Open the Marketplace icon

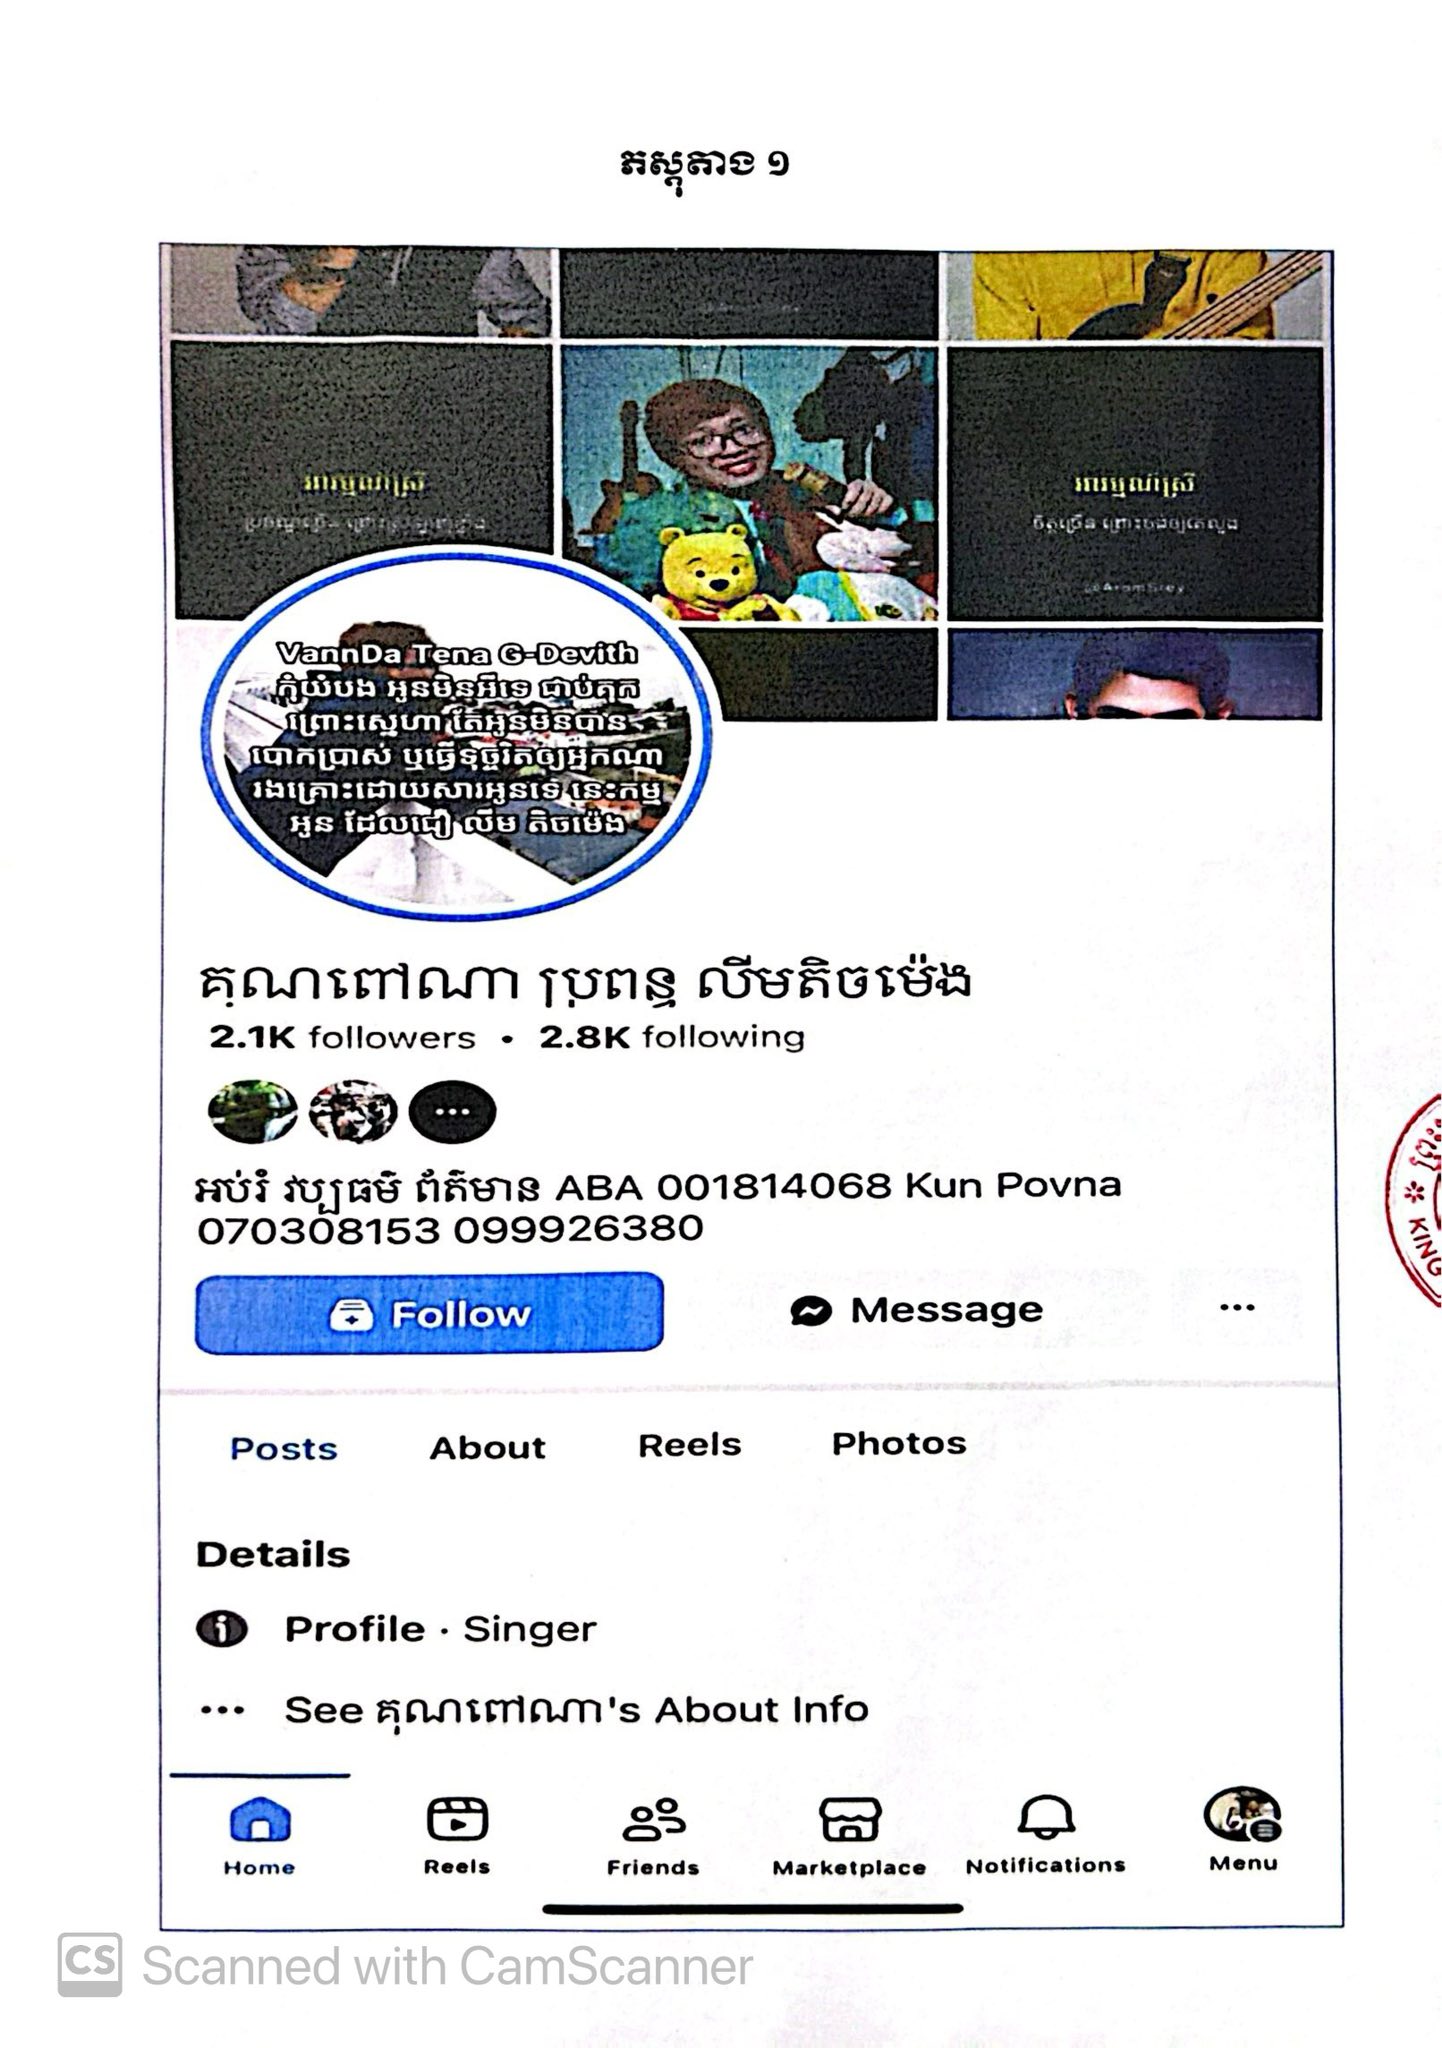(850, 1819)
